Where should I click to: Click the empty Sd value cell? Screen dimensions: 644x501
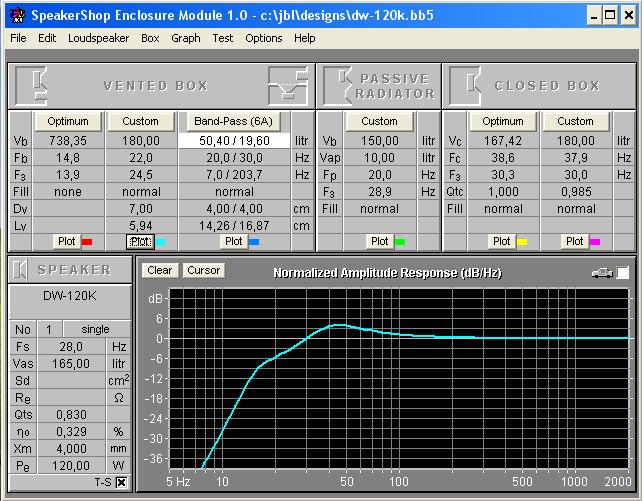71,381
